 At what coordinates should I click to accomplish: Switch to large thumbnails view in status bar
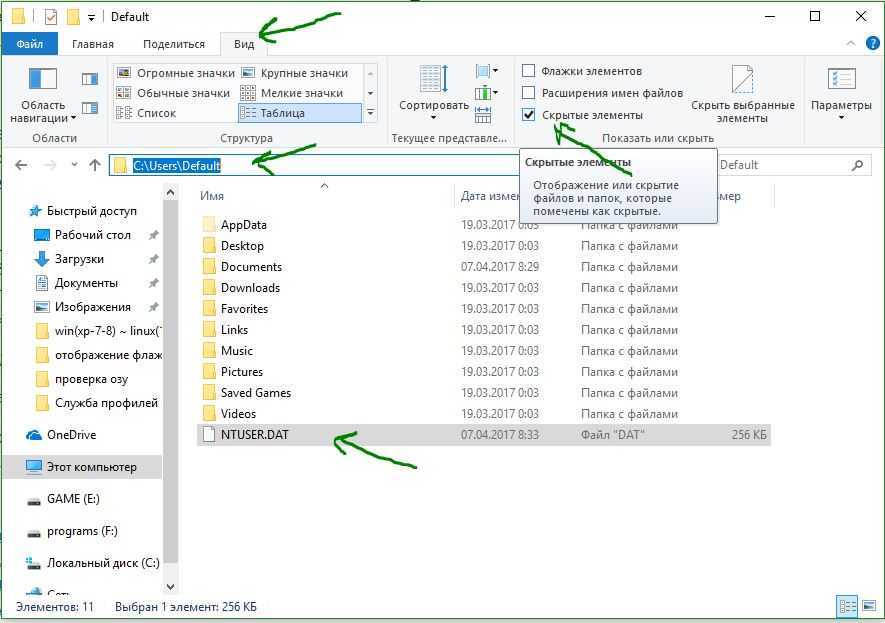[x=868, y=606]
